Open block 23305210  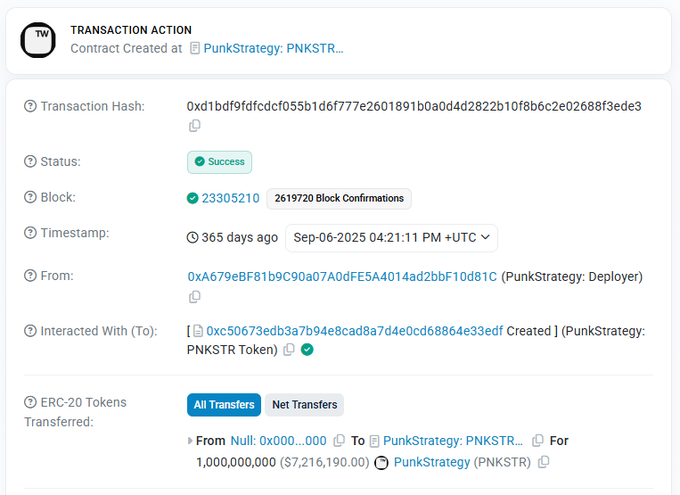pyautogui.click(x=230, y=198)
